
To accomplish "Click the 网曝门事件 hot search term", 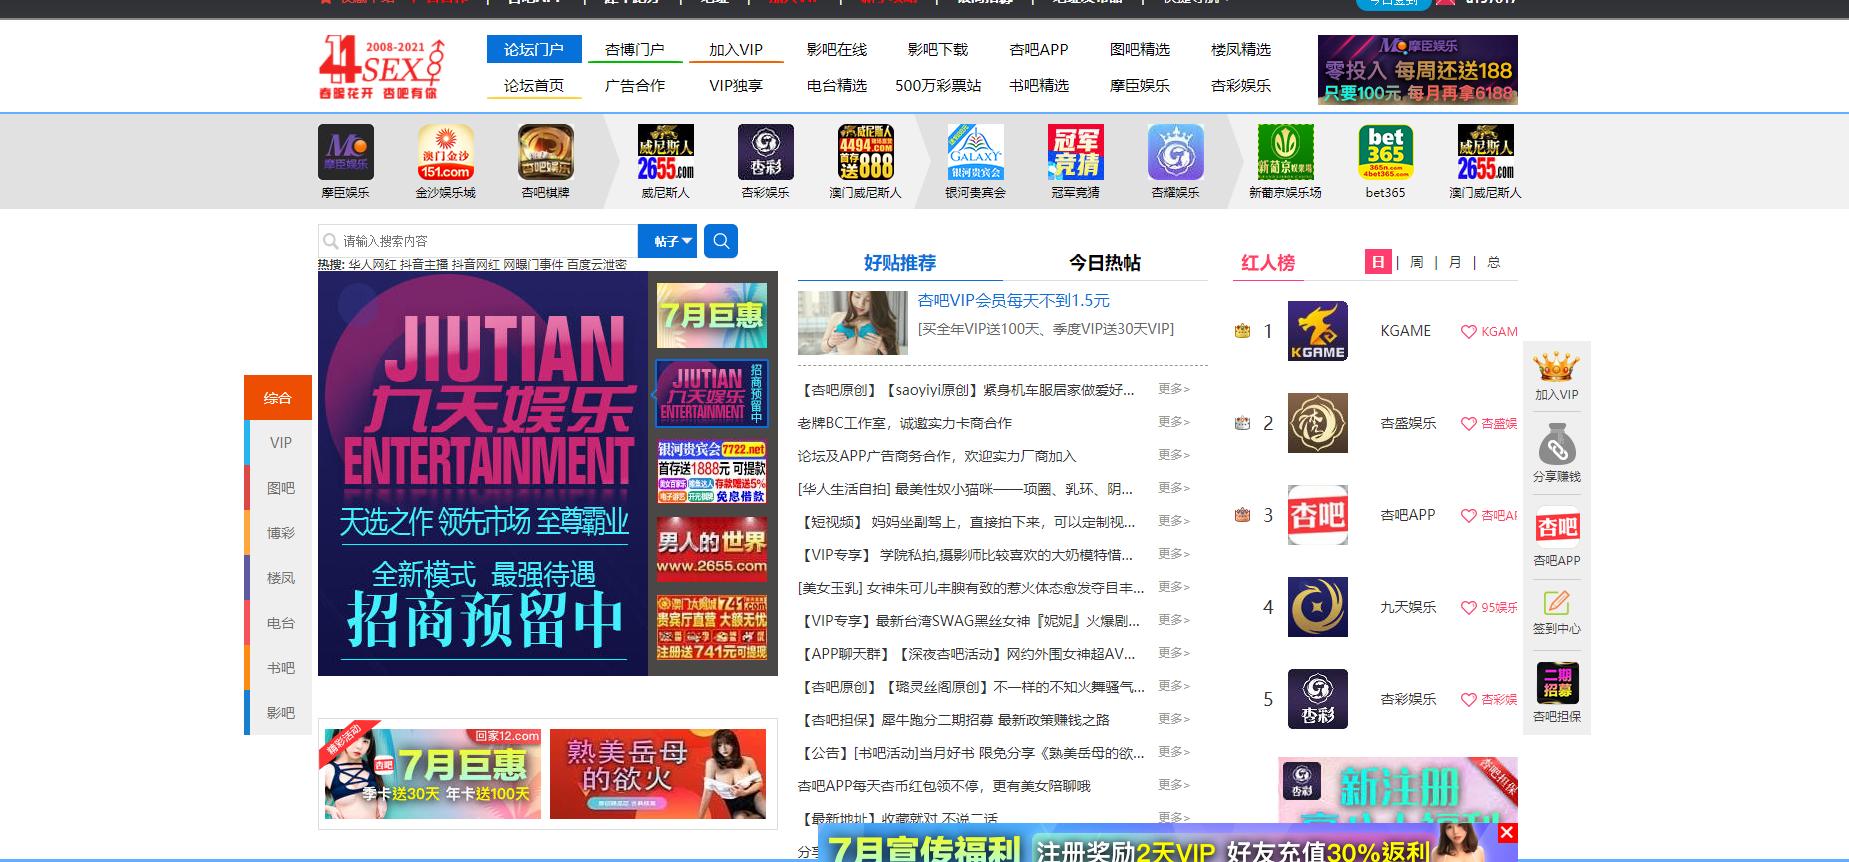I will (533, 265).
